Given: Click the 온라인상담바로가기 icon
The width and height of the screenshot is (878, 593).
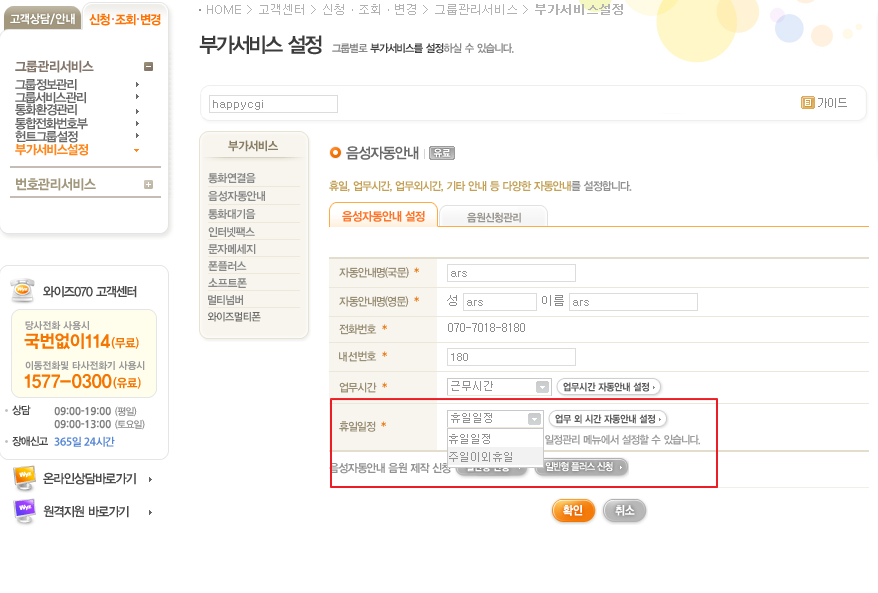Looking at the screenshot, I should [x=25, y=478].
